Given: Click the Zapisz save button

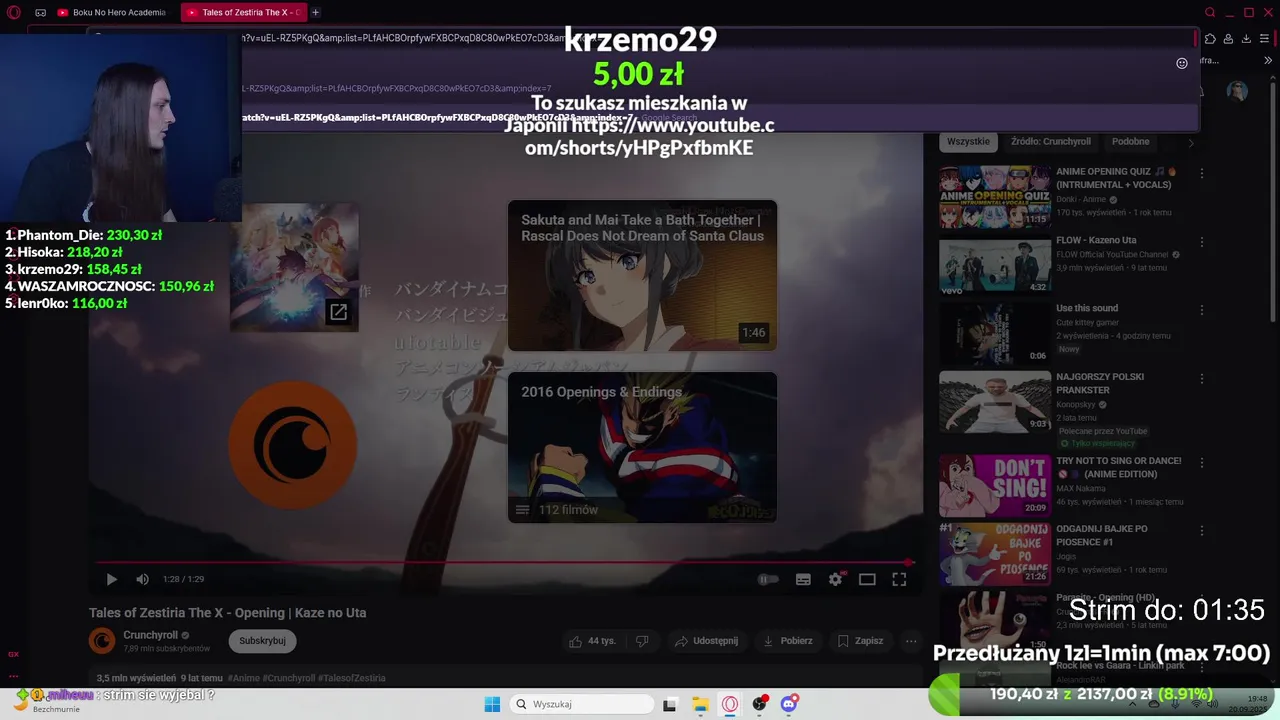Looking at the screenshot, I should pos(860,641).
